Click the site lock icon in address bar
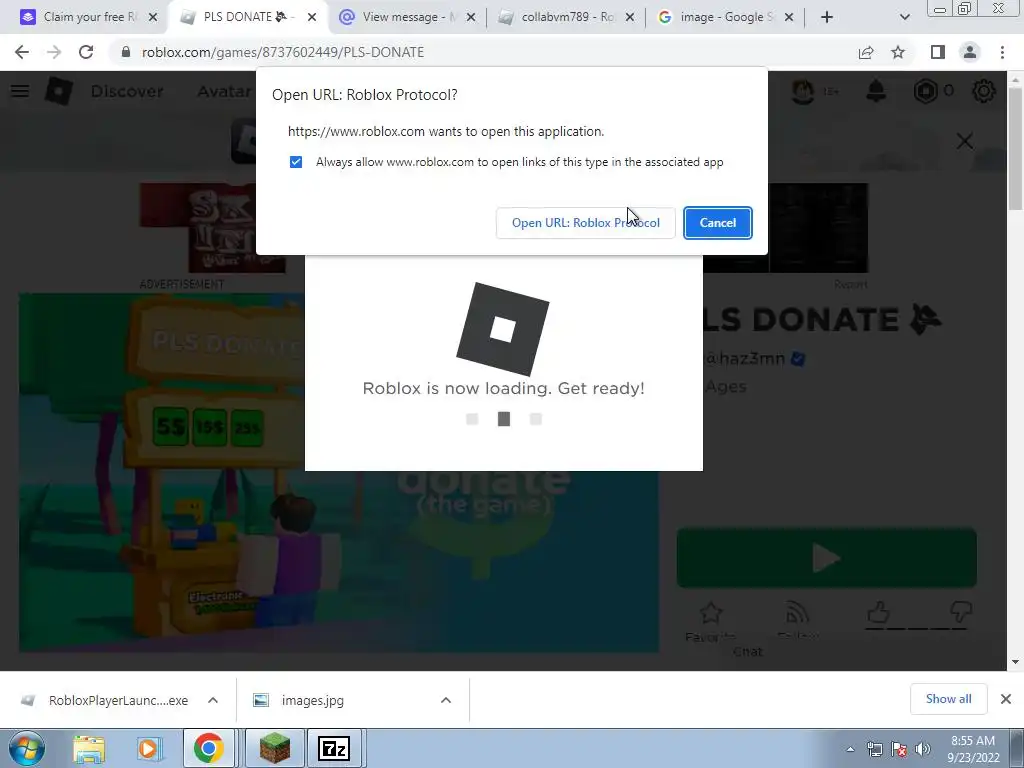The width and height of the screenshot is (1024, 768). click(126, 52)
